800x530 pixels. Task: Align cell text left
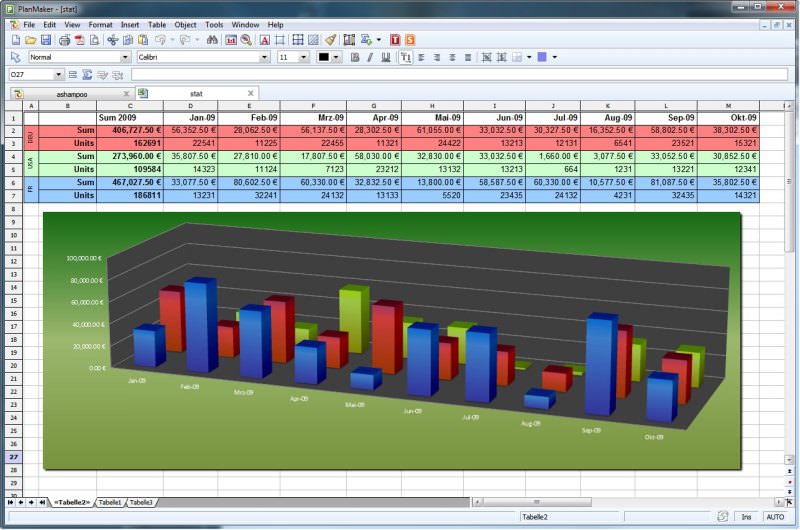(421, 57)
